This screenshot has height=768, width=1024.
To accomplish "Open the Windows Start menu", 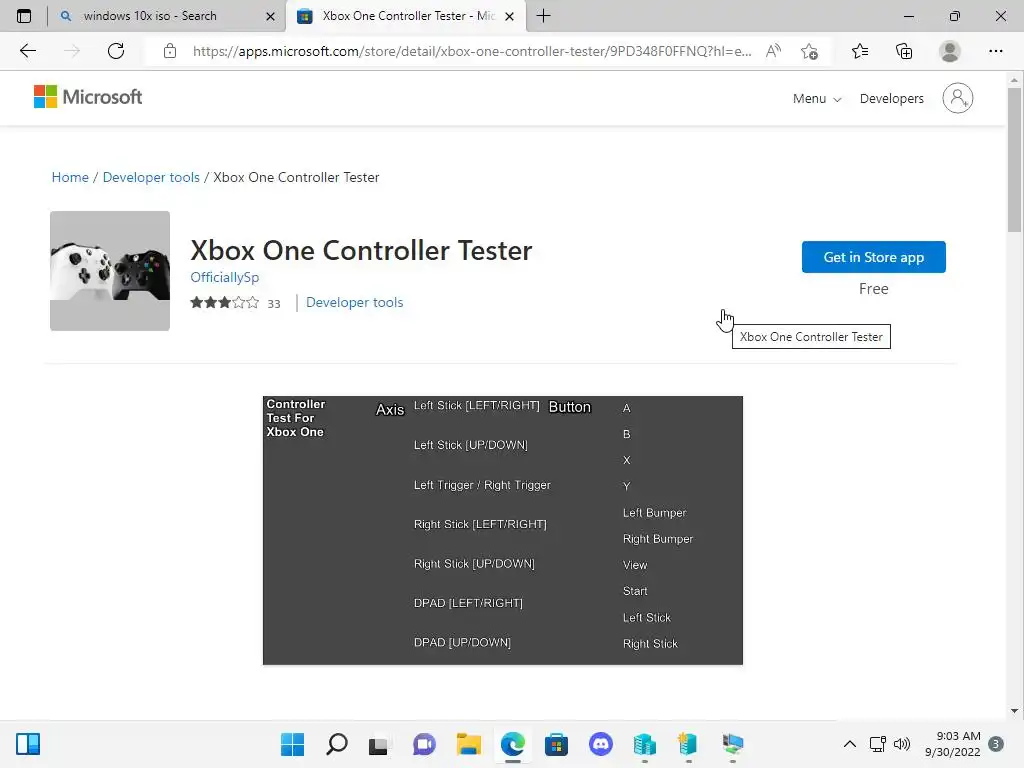I will [293, 744].
